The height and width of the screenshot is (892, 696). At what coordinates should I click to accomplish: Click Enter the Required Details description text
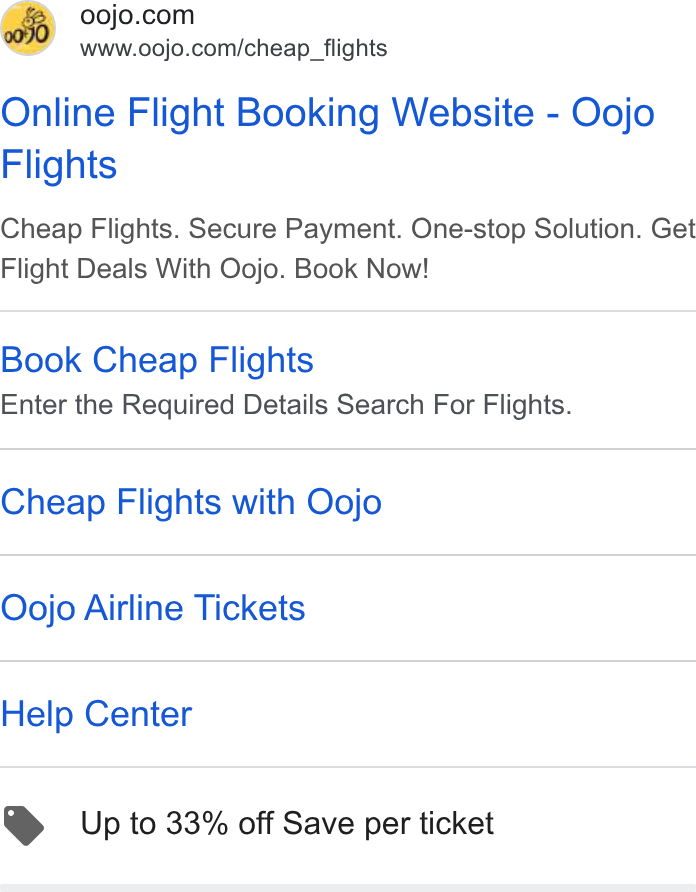(286, 405)
